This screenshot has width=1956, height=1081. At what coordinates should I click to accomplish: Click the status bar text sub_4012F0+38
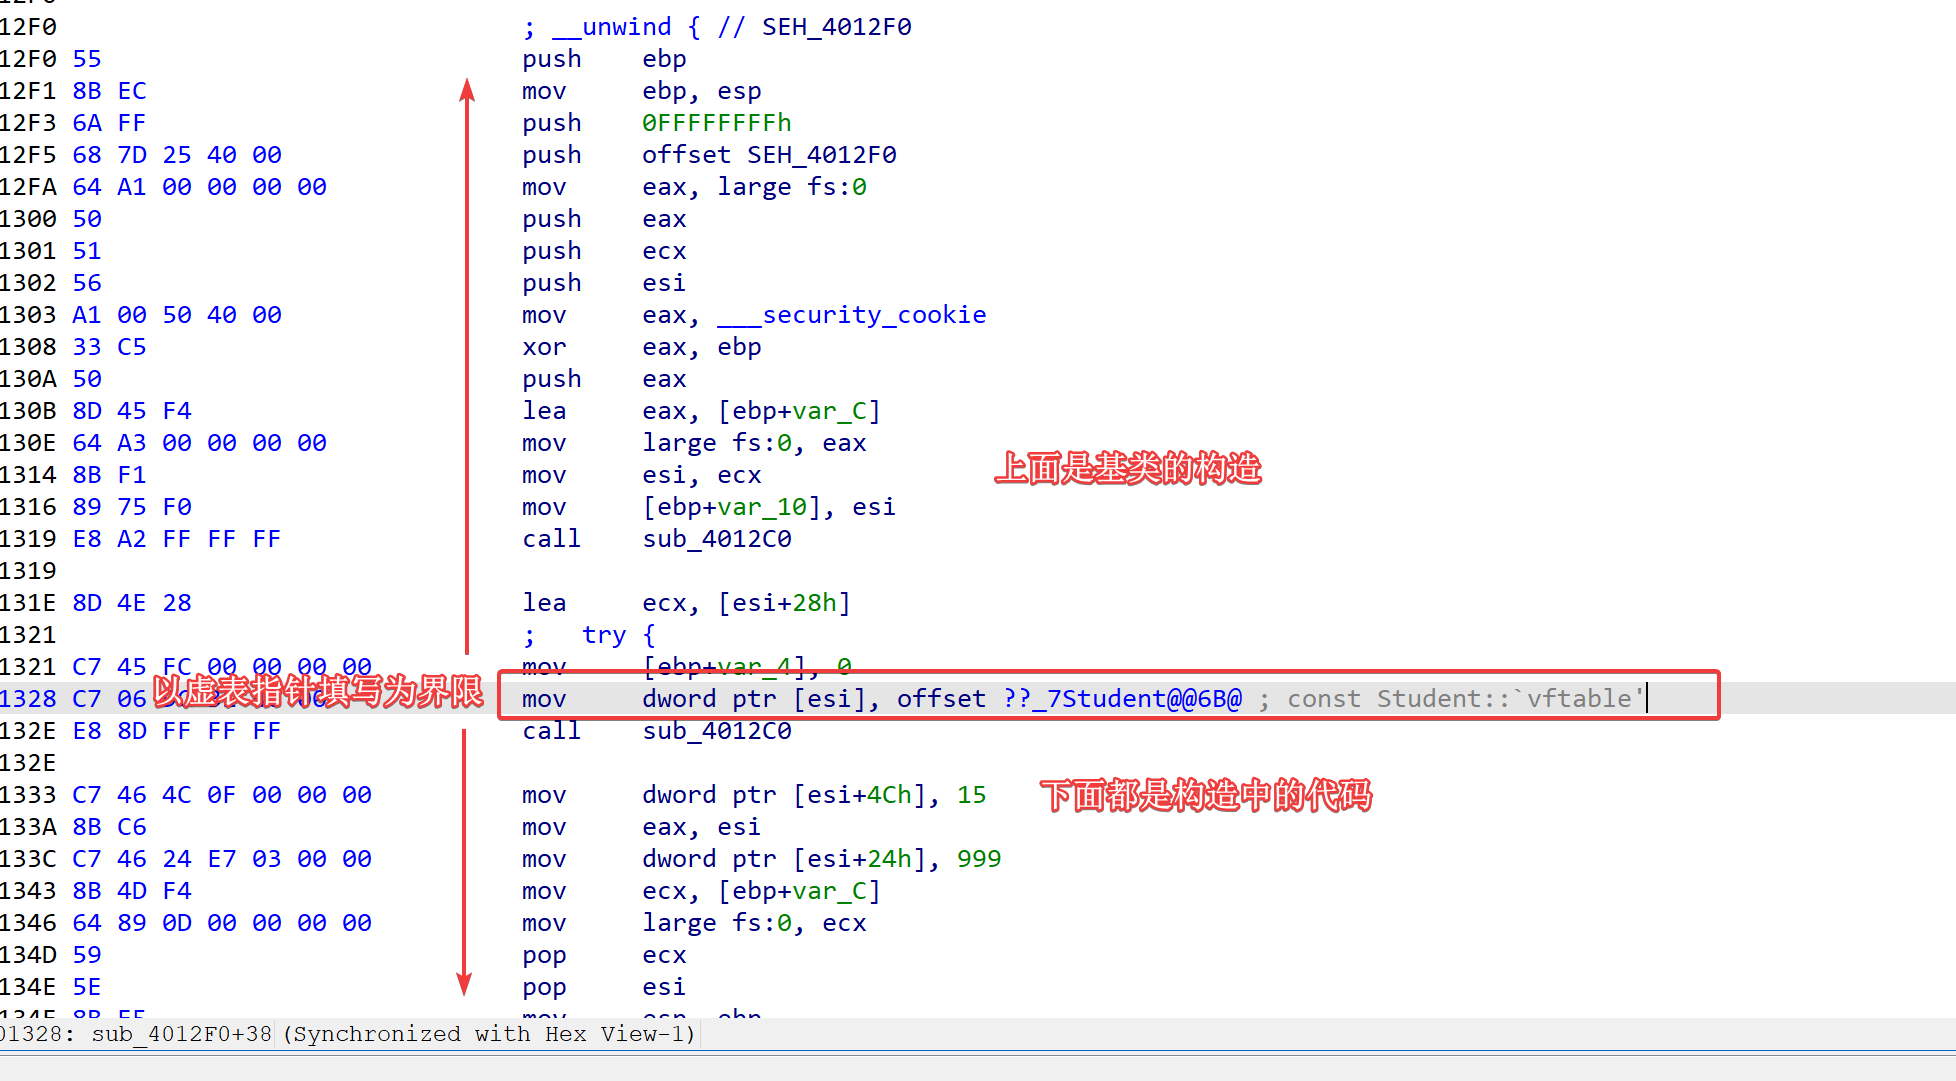(x=181, y=1034)
